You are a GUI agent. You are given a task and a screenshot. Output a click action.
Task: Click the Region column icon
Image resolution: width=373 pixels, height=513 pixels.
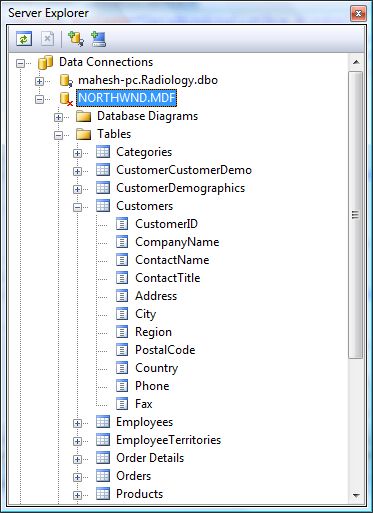(122, 332)
